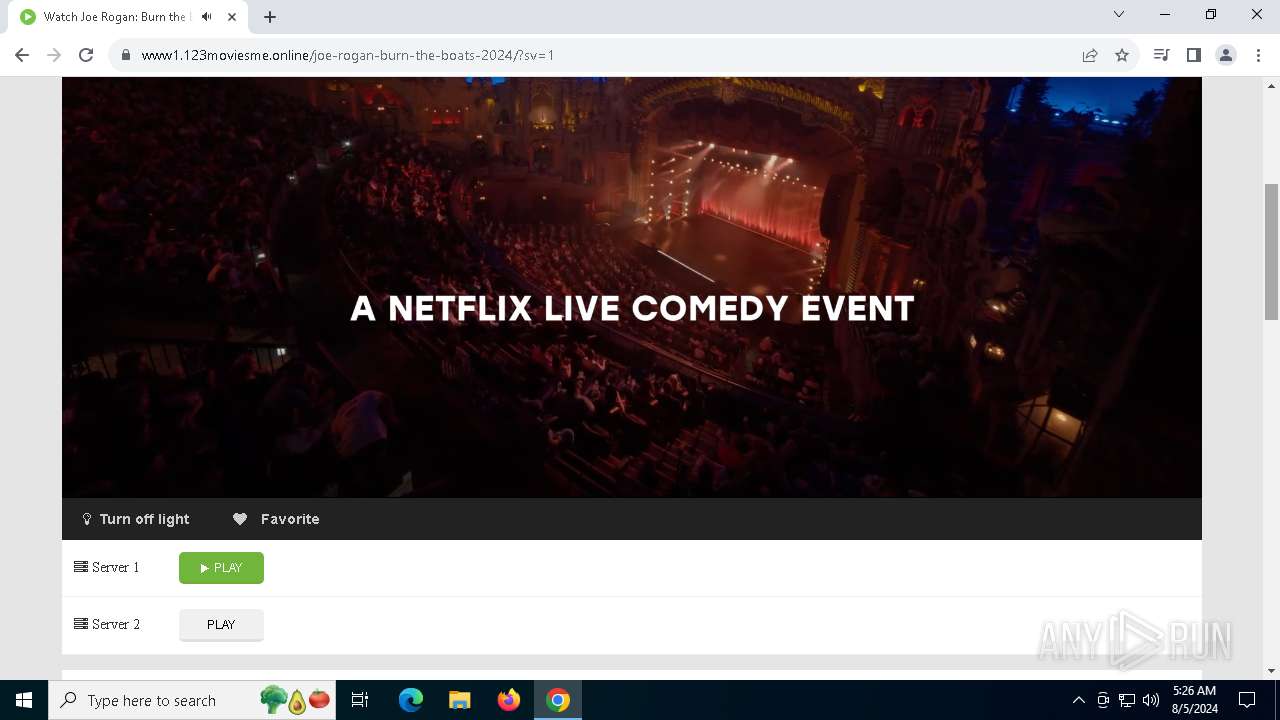Select Server 1 label

(107, 567)
